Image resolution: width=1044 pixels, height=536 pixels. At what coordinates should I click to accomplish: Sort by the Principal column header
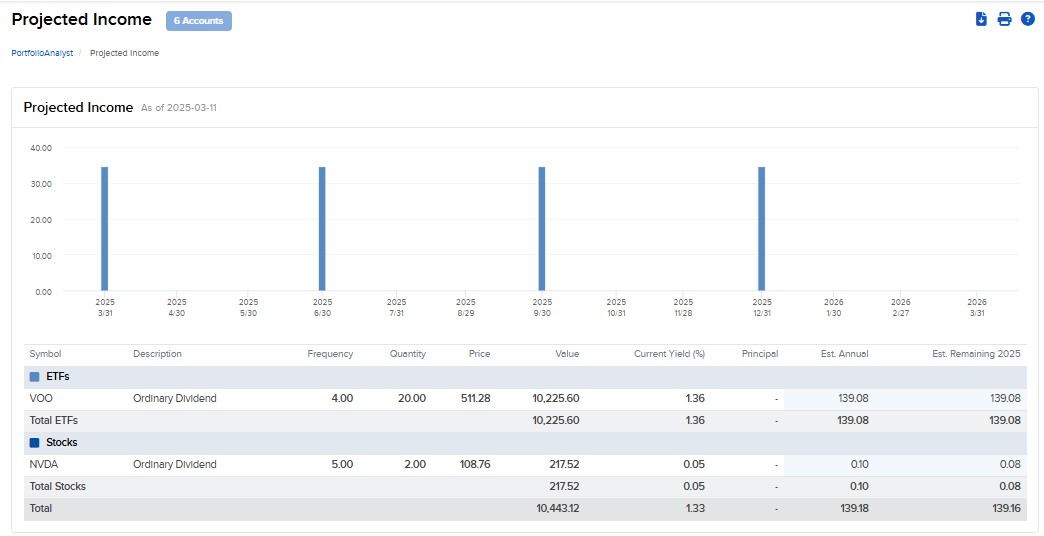click(x=760, y=354)
